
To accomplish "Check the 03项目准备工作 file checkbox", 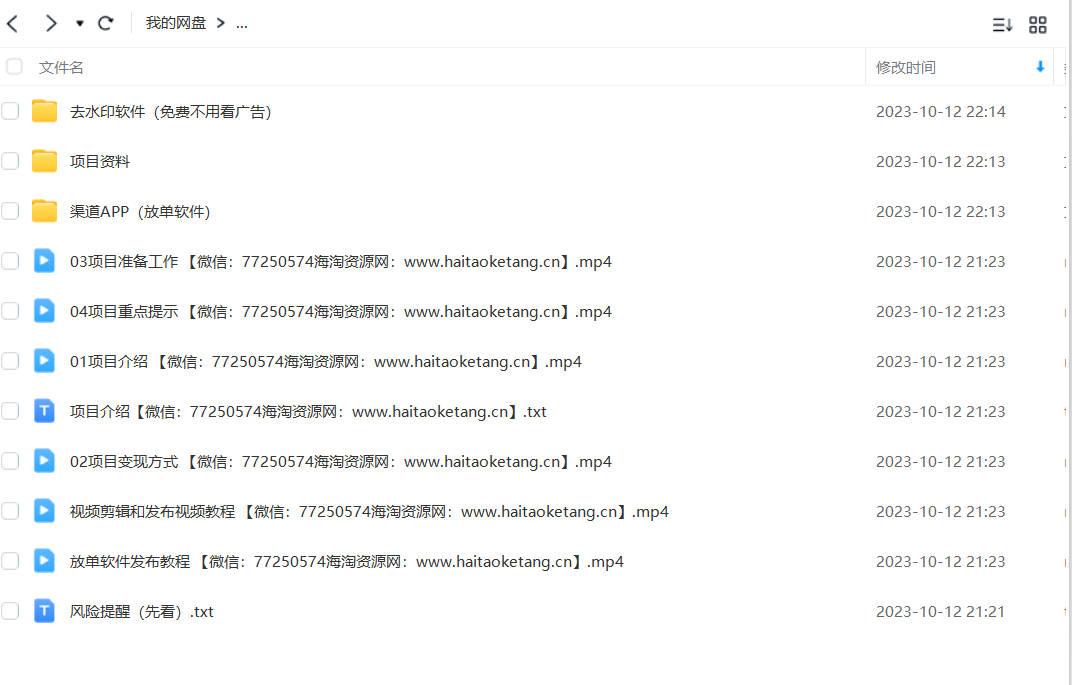I will tap(10, 260).
